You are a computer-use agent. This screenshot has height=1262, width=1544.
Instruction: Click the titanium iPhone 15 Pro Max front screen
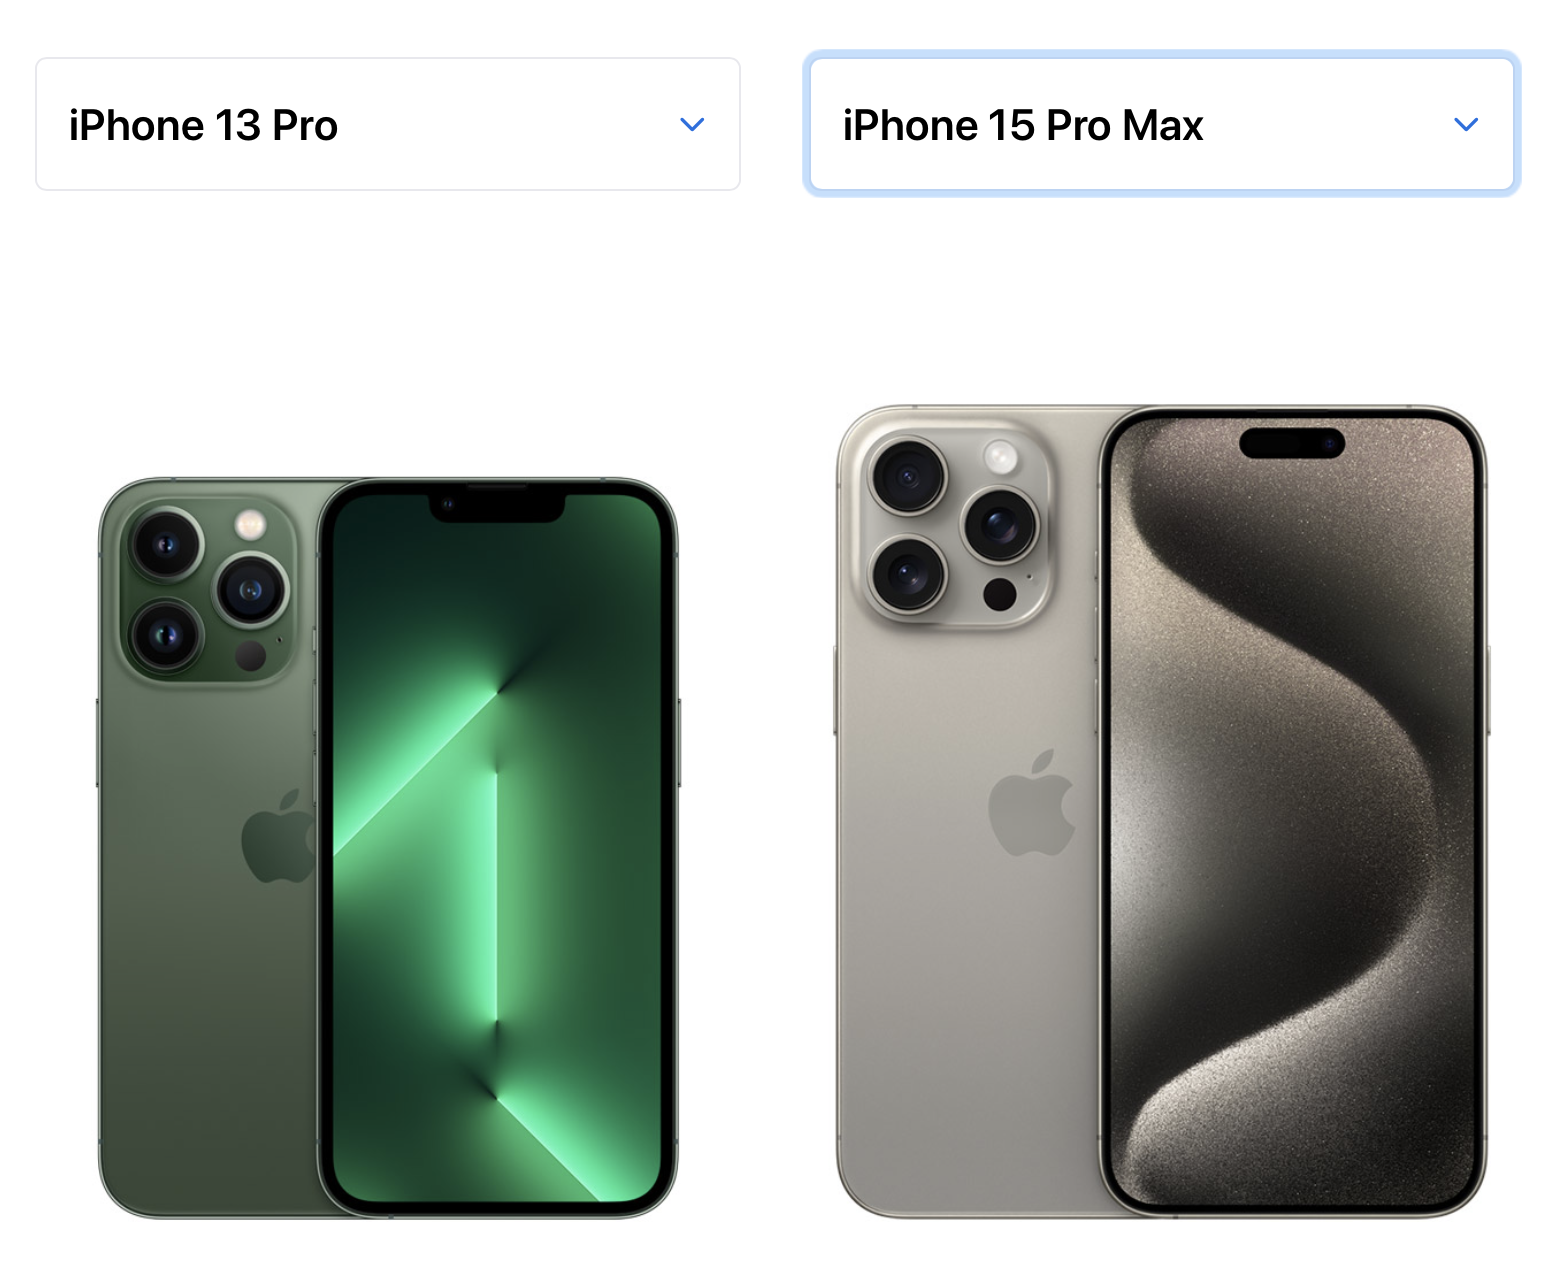click(1293, 811)
